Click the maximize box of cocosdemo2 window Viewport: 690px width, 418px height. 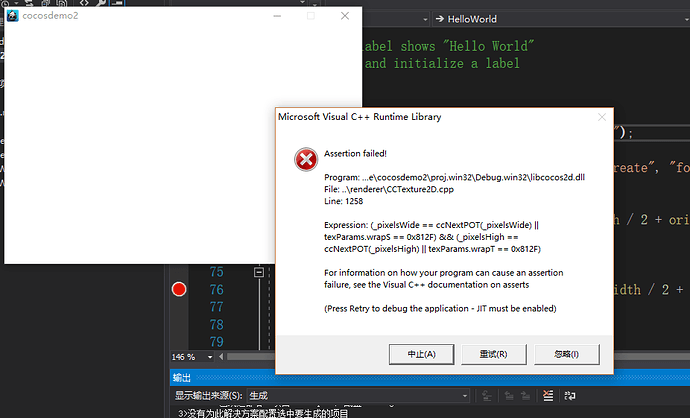tap(311, 16)
